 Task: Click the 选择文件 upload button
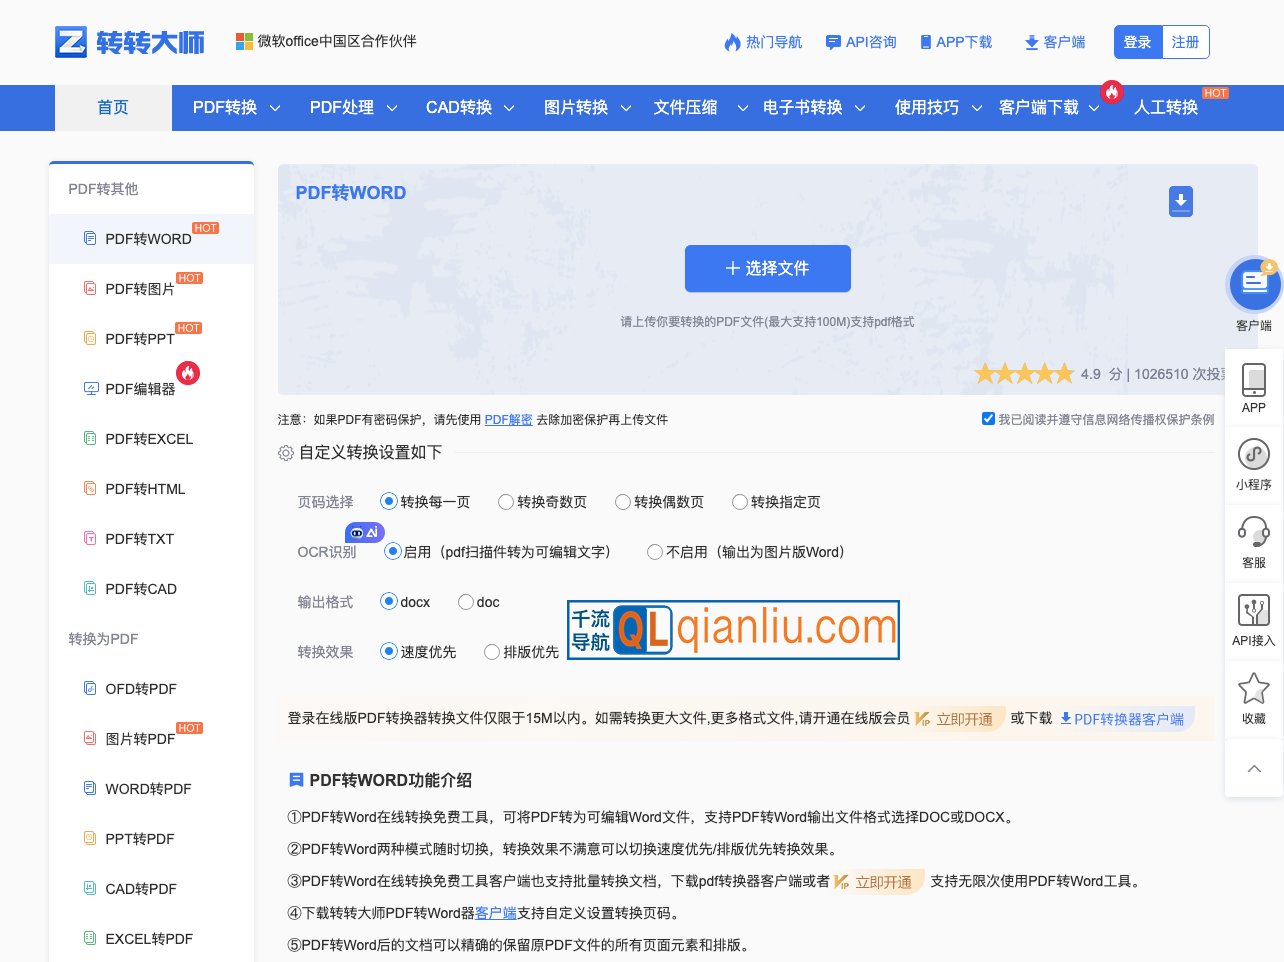tap(767, 268)
